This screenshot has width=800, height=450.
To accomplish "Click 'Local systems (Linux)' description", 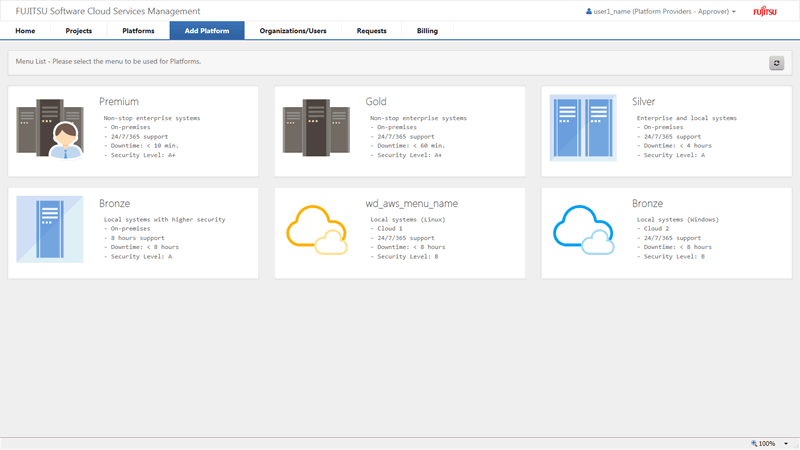I will point(408,219).
